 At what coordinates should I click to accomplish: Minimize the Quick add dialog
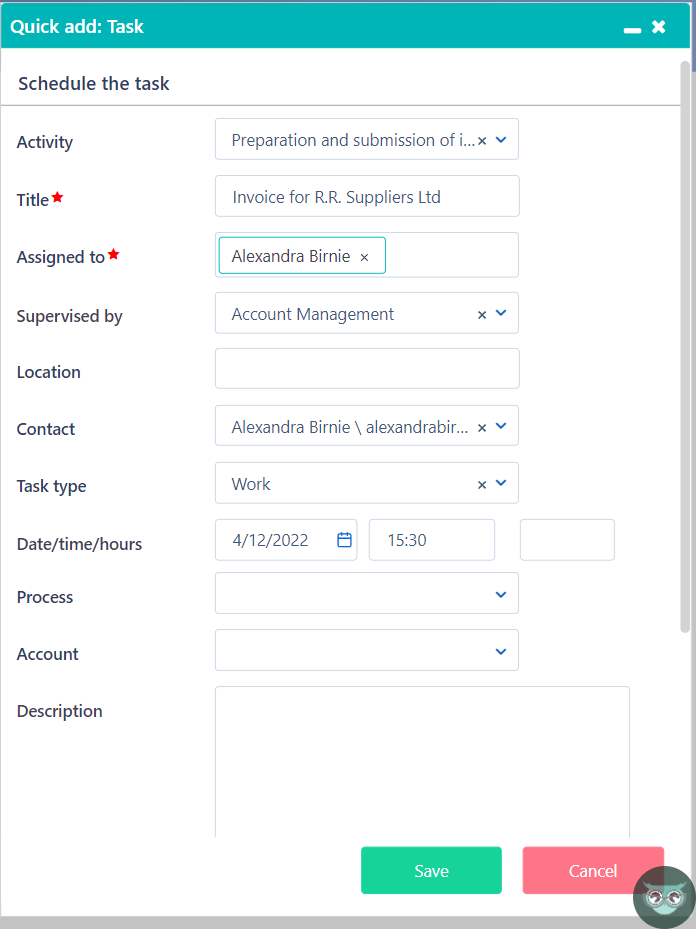(632, 27)
